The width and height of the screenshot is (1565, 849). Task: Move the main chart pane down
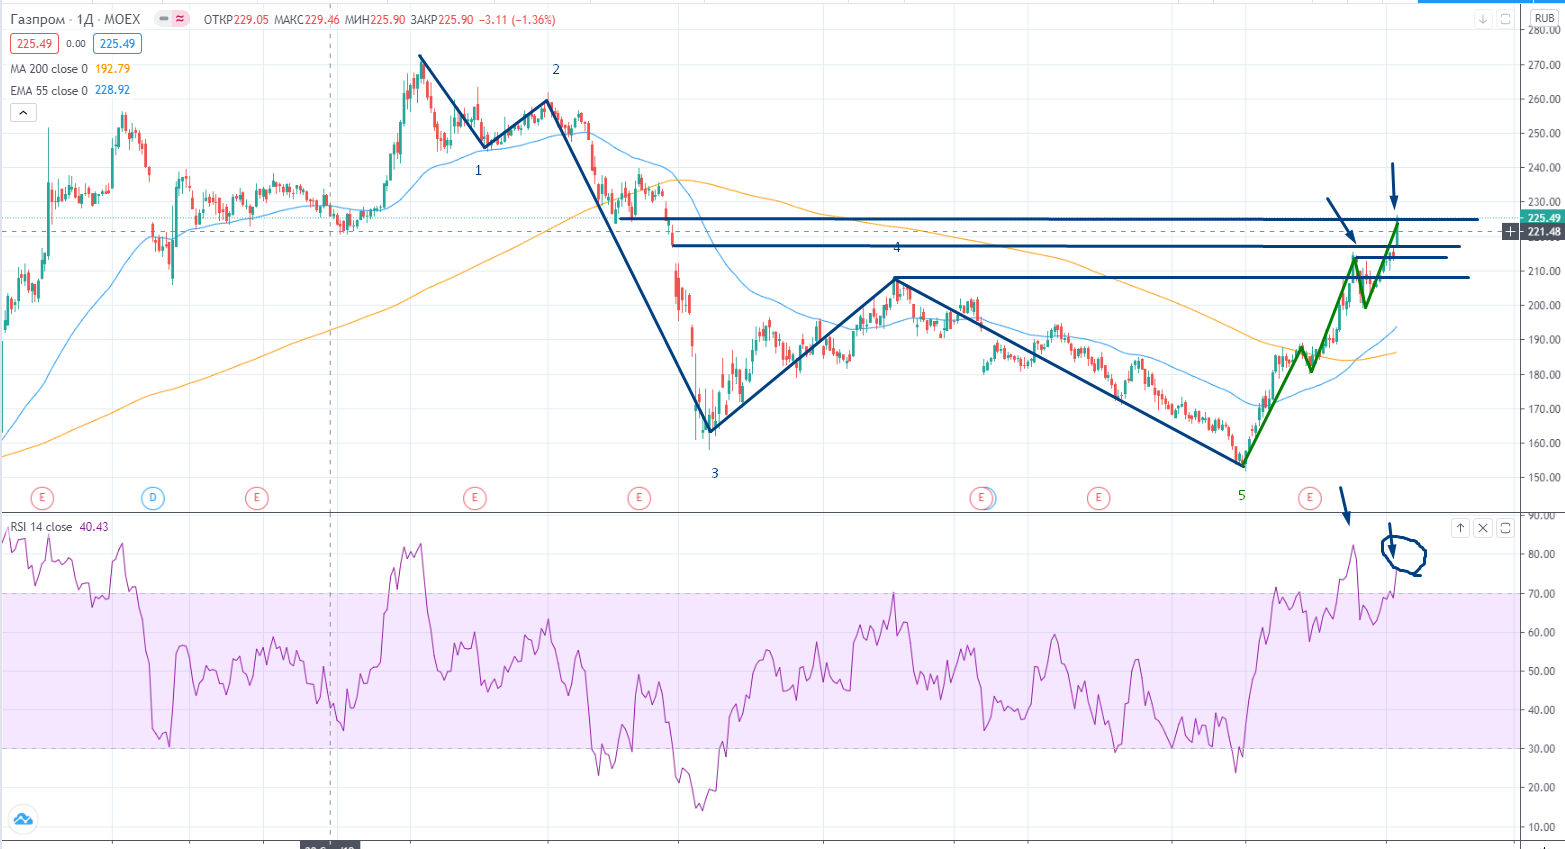coord(1483,19)
